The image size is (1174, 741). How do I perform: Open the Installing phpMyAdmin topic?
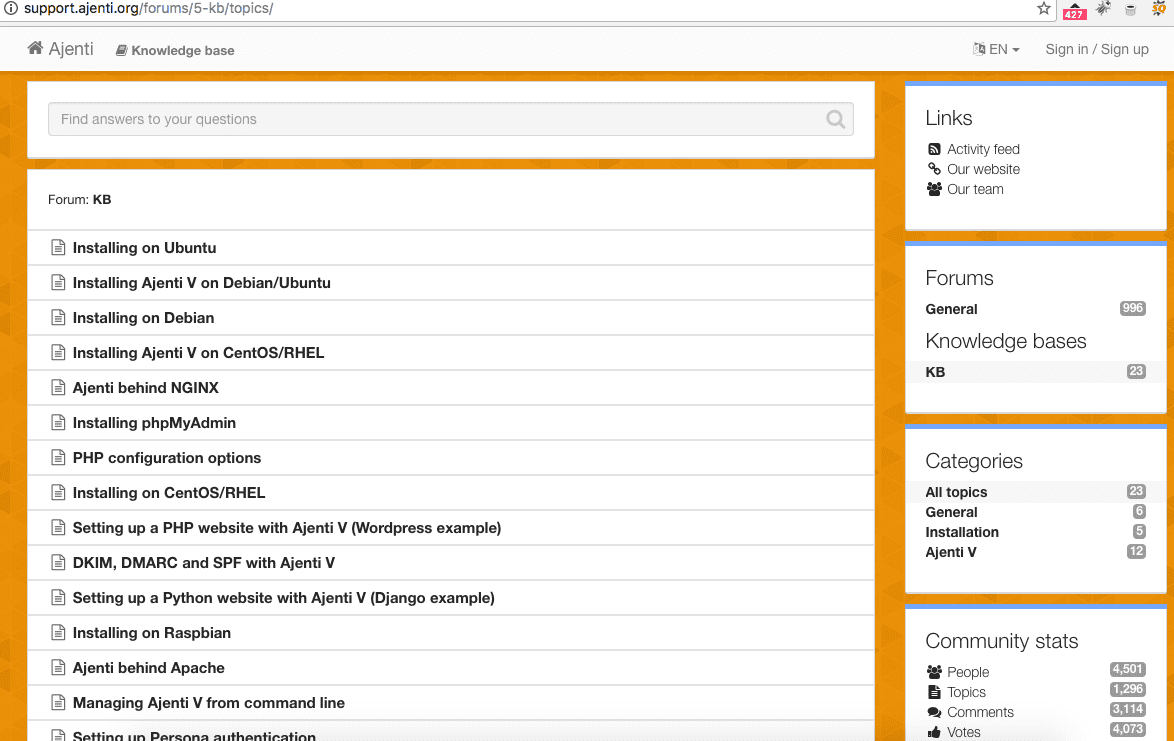(x=154, y=423)
